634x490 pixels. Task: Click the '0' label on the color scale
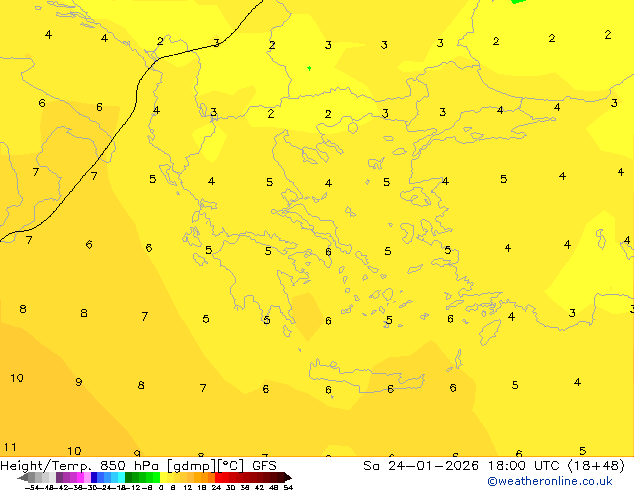(x=161, y=487)
